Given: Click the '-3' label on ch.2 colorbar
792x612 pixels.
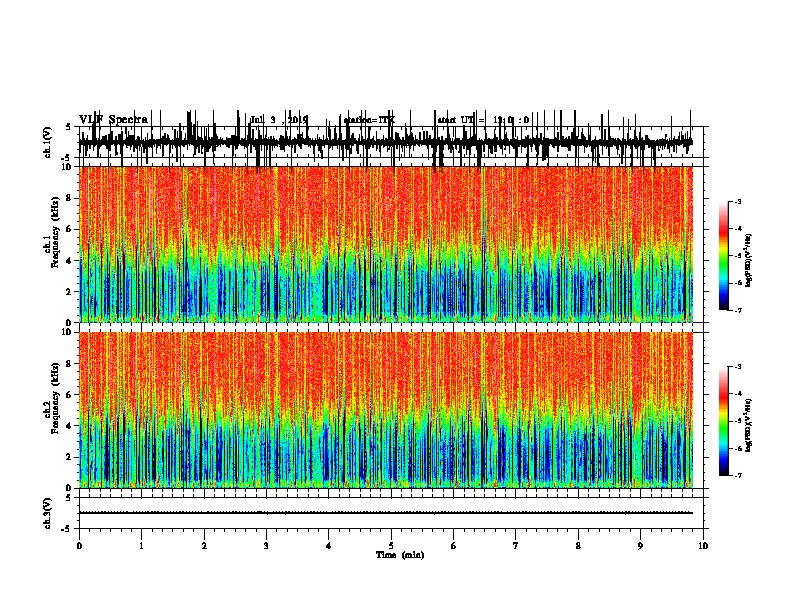Looking at the screenshot, I should tap(737, 367).
